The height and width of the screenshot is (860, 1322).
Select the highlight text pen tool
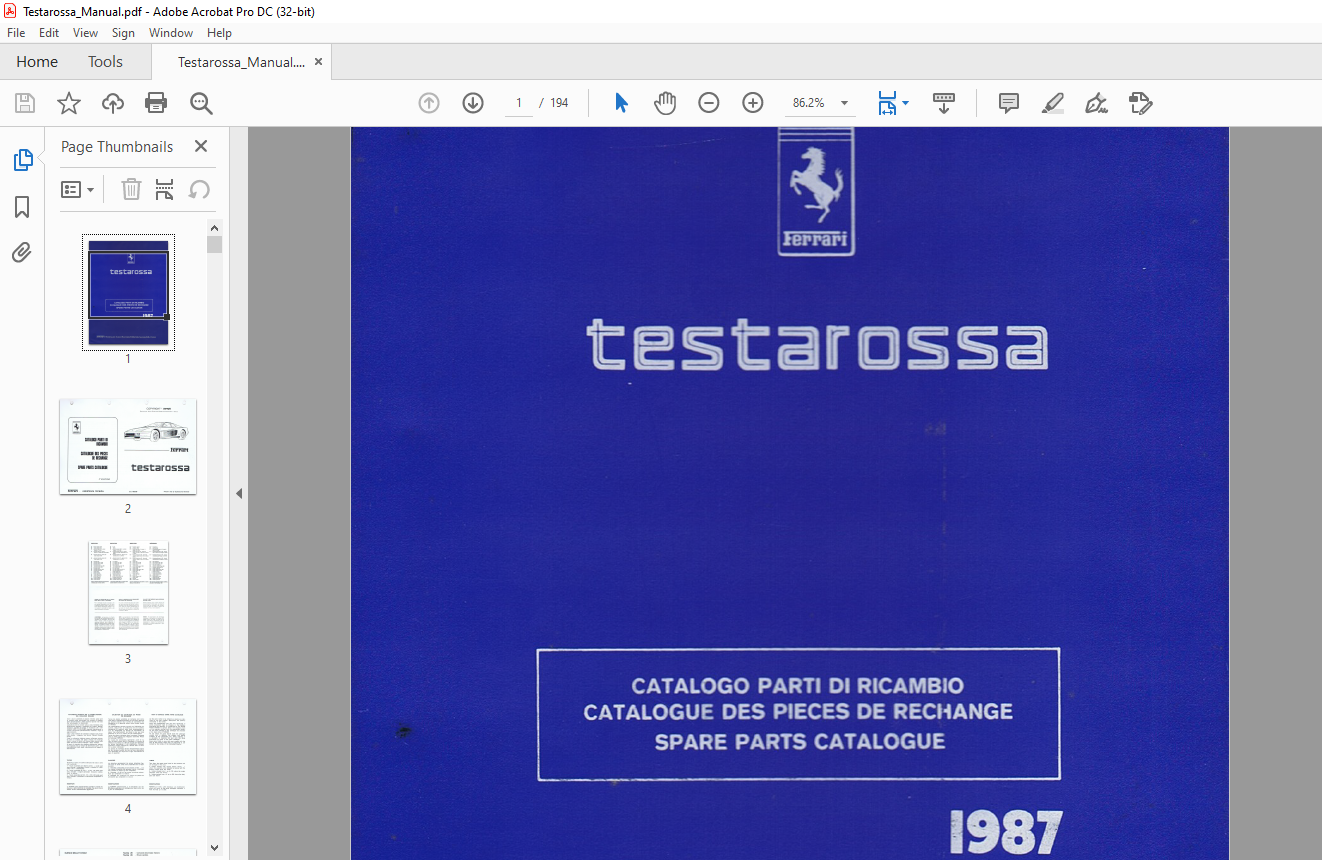point(1053,103)
